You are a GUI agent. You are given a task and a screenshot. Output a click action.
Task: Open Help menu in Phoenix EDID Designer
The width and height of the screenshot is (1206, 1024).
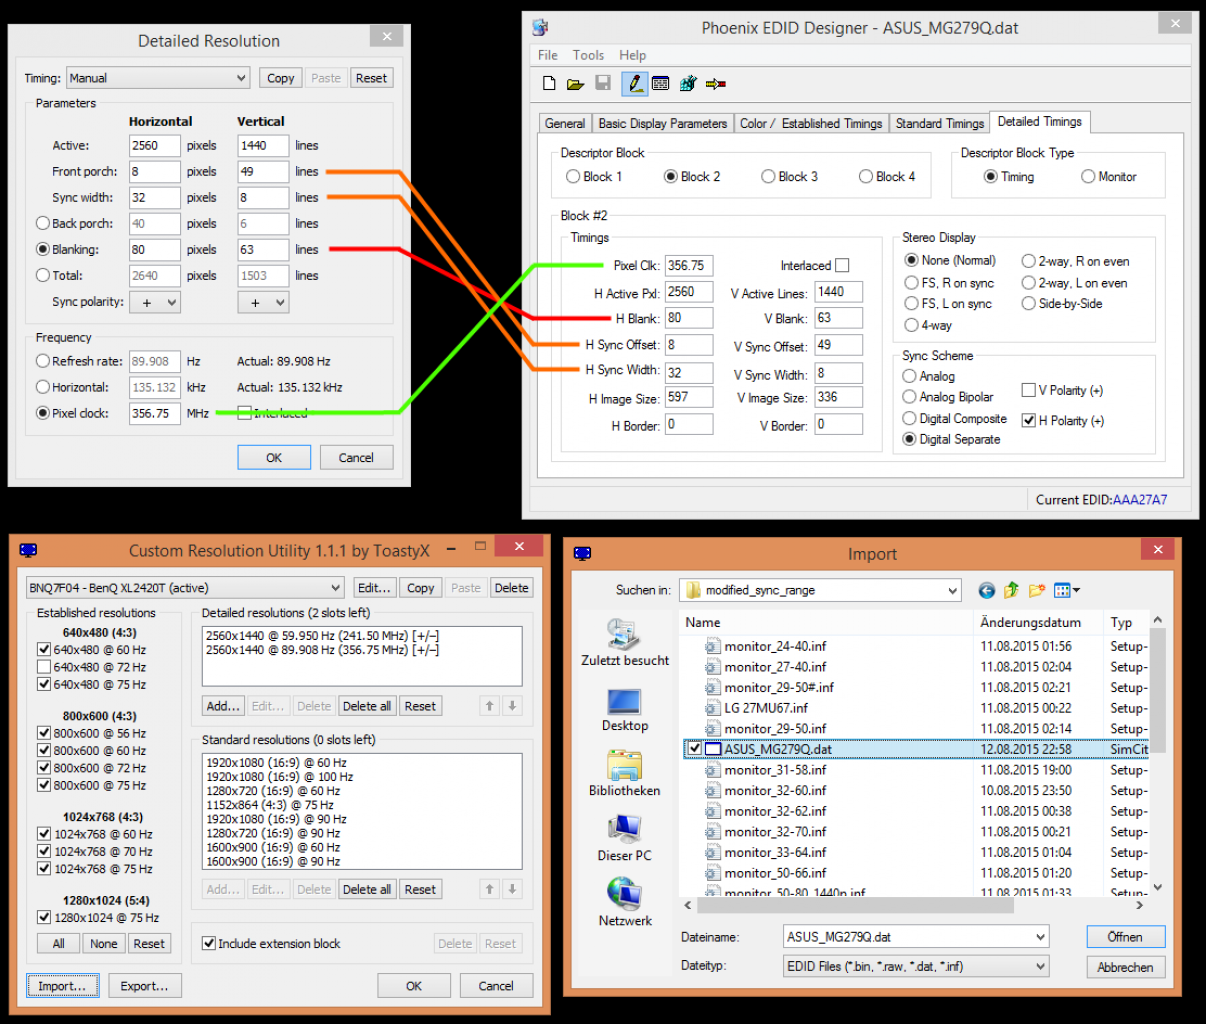coord(632,55)
